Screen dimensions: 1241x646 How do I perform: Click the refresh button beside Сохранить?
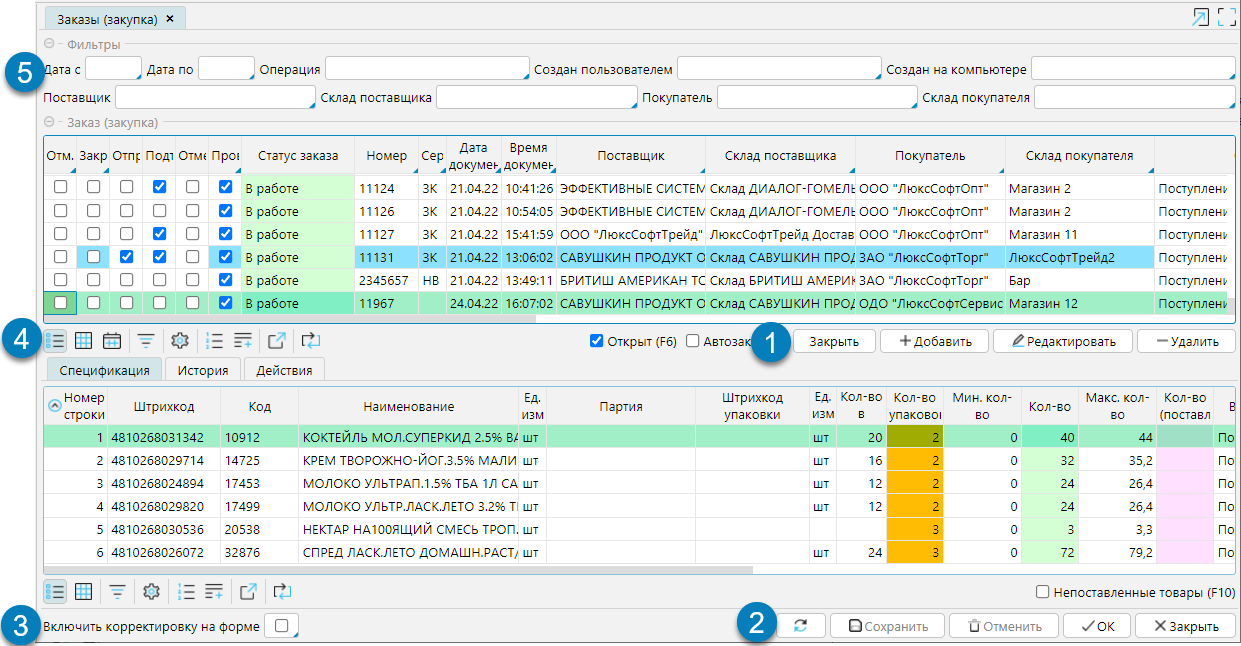click(x=801, y=626)
